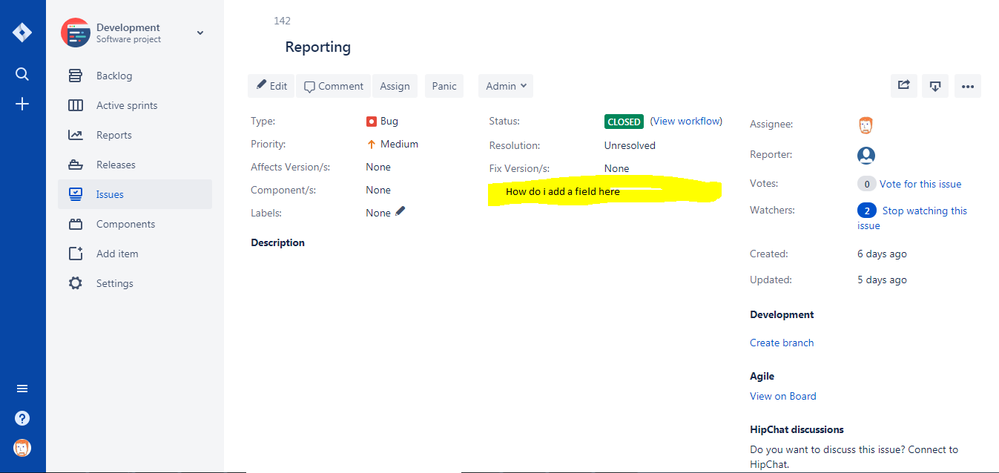The image size is (999, 473).
Task: Click the Labels edit pencil icon
Action: tap(400, 211)
